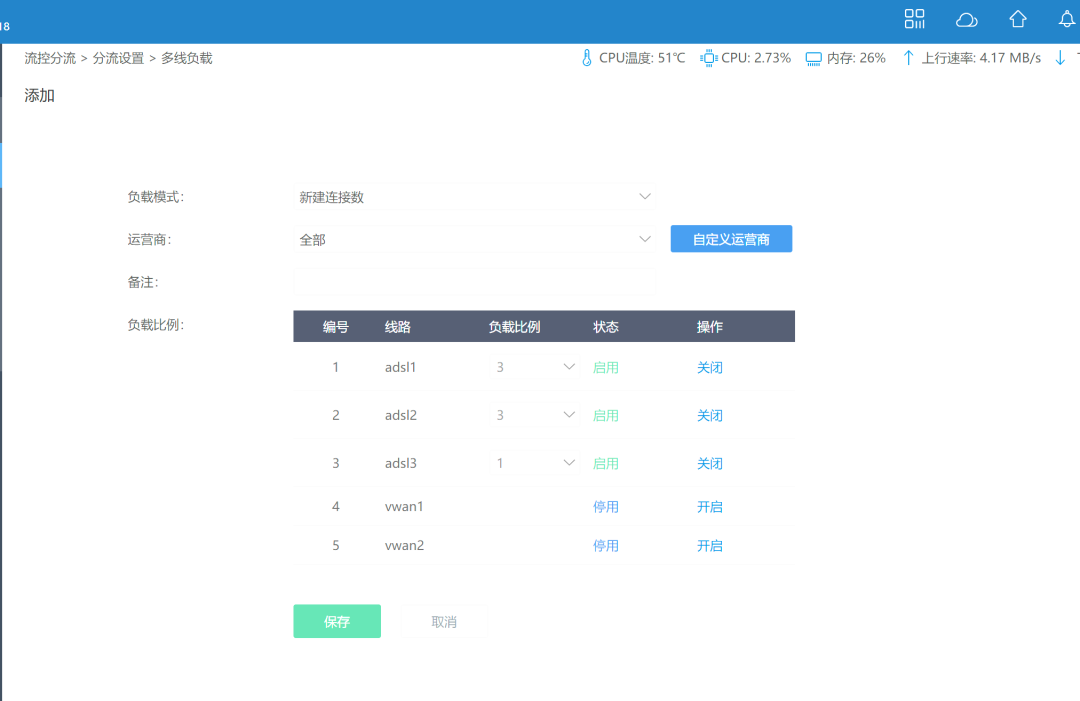Click 开启 link for vwan2

pos(709,545)
